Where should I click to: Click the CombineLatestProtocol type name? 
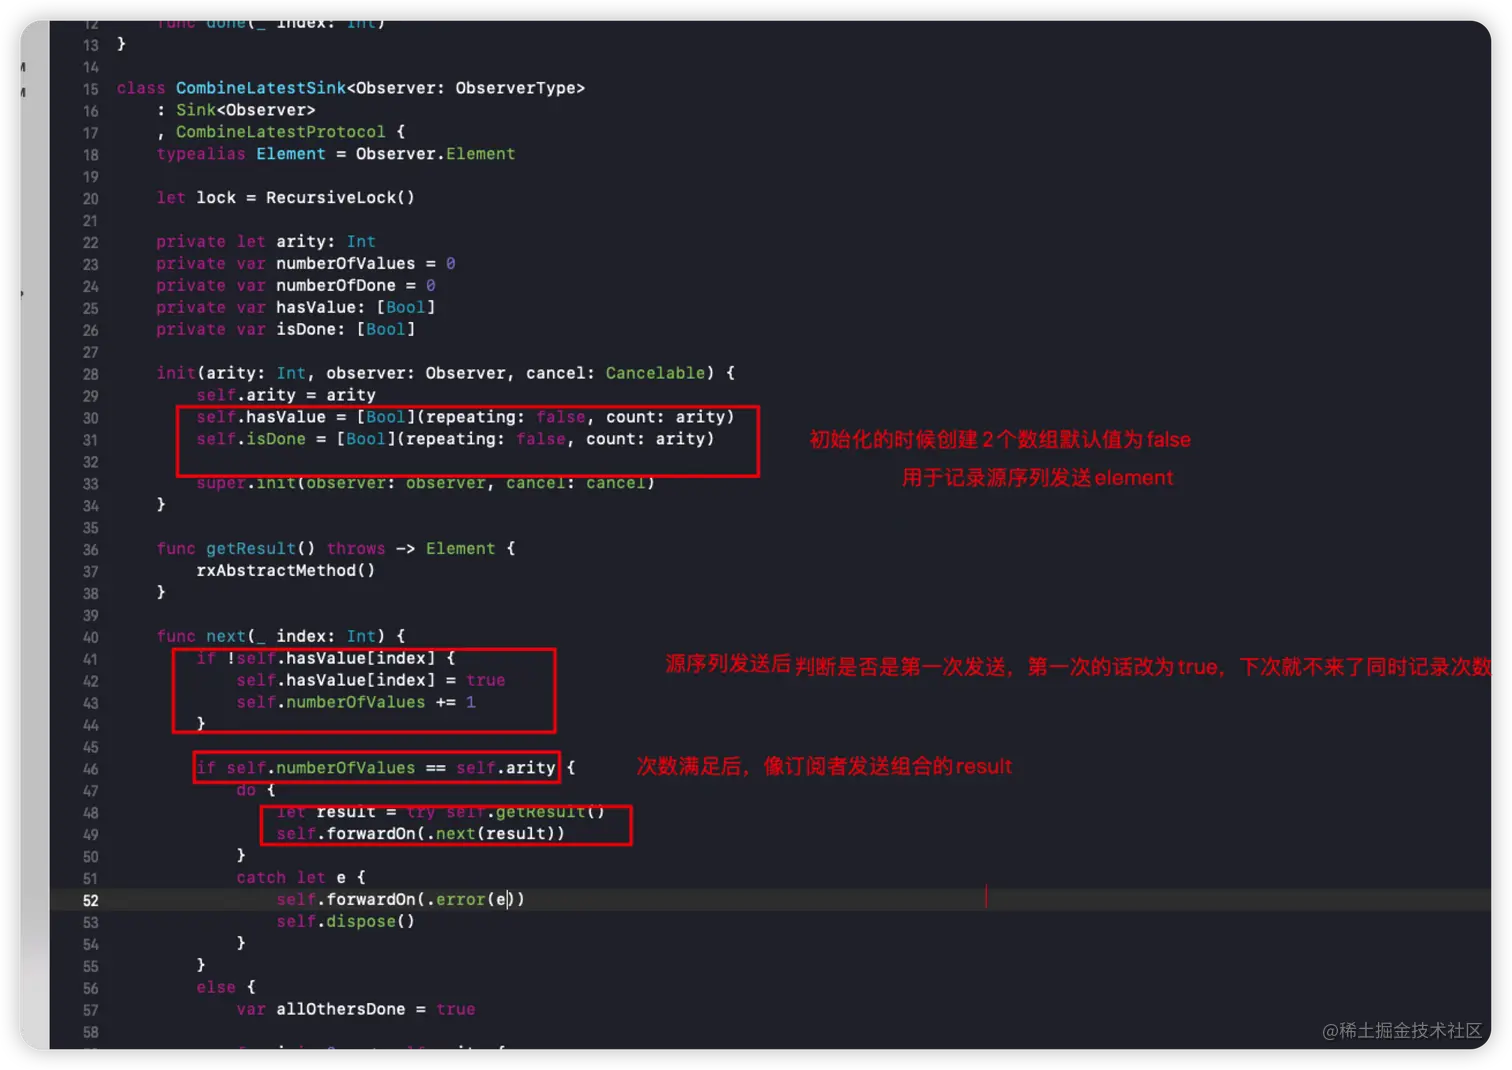pos(281,132)
